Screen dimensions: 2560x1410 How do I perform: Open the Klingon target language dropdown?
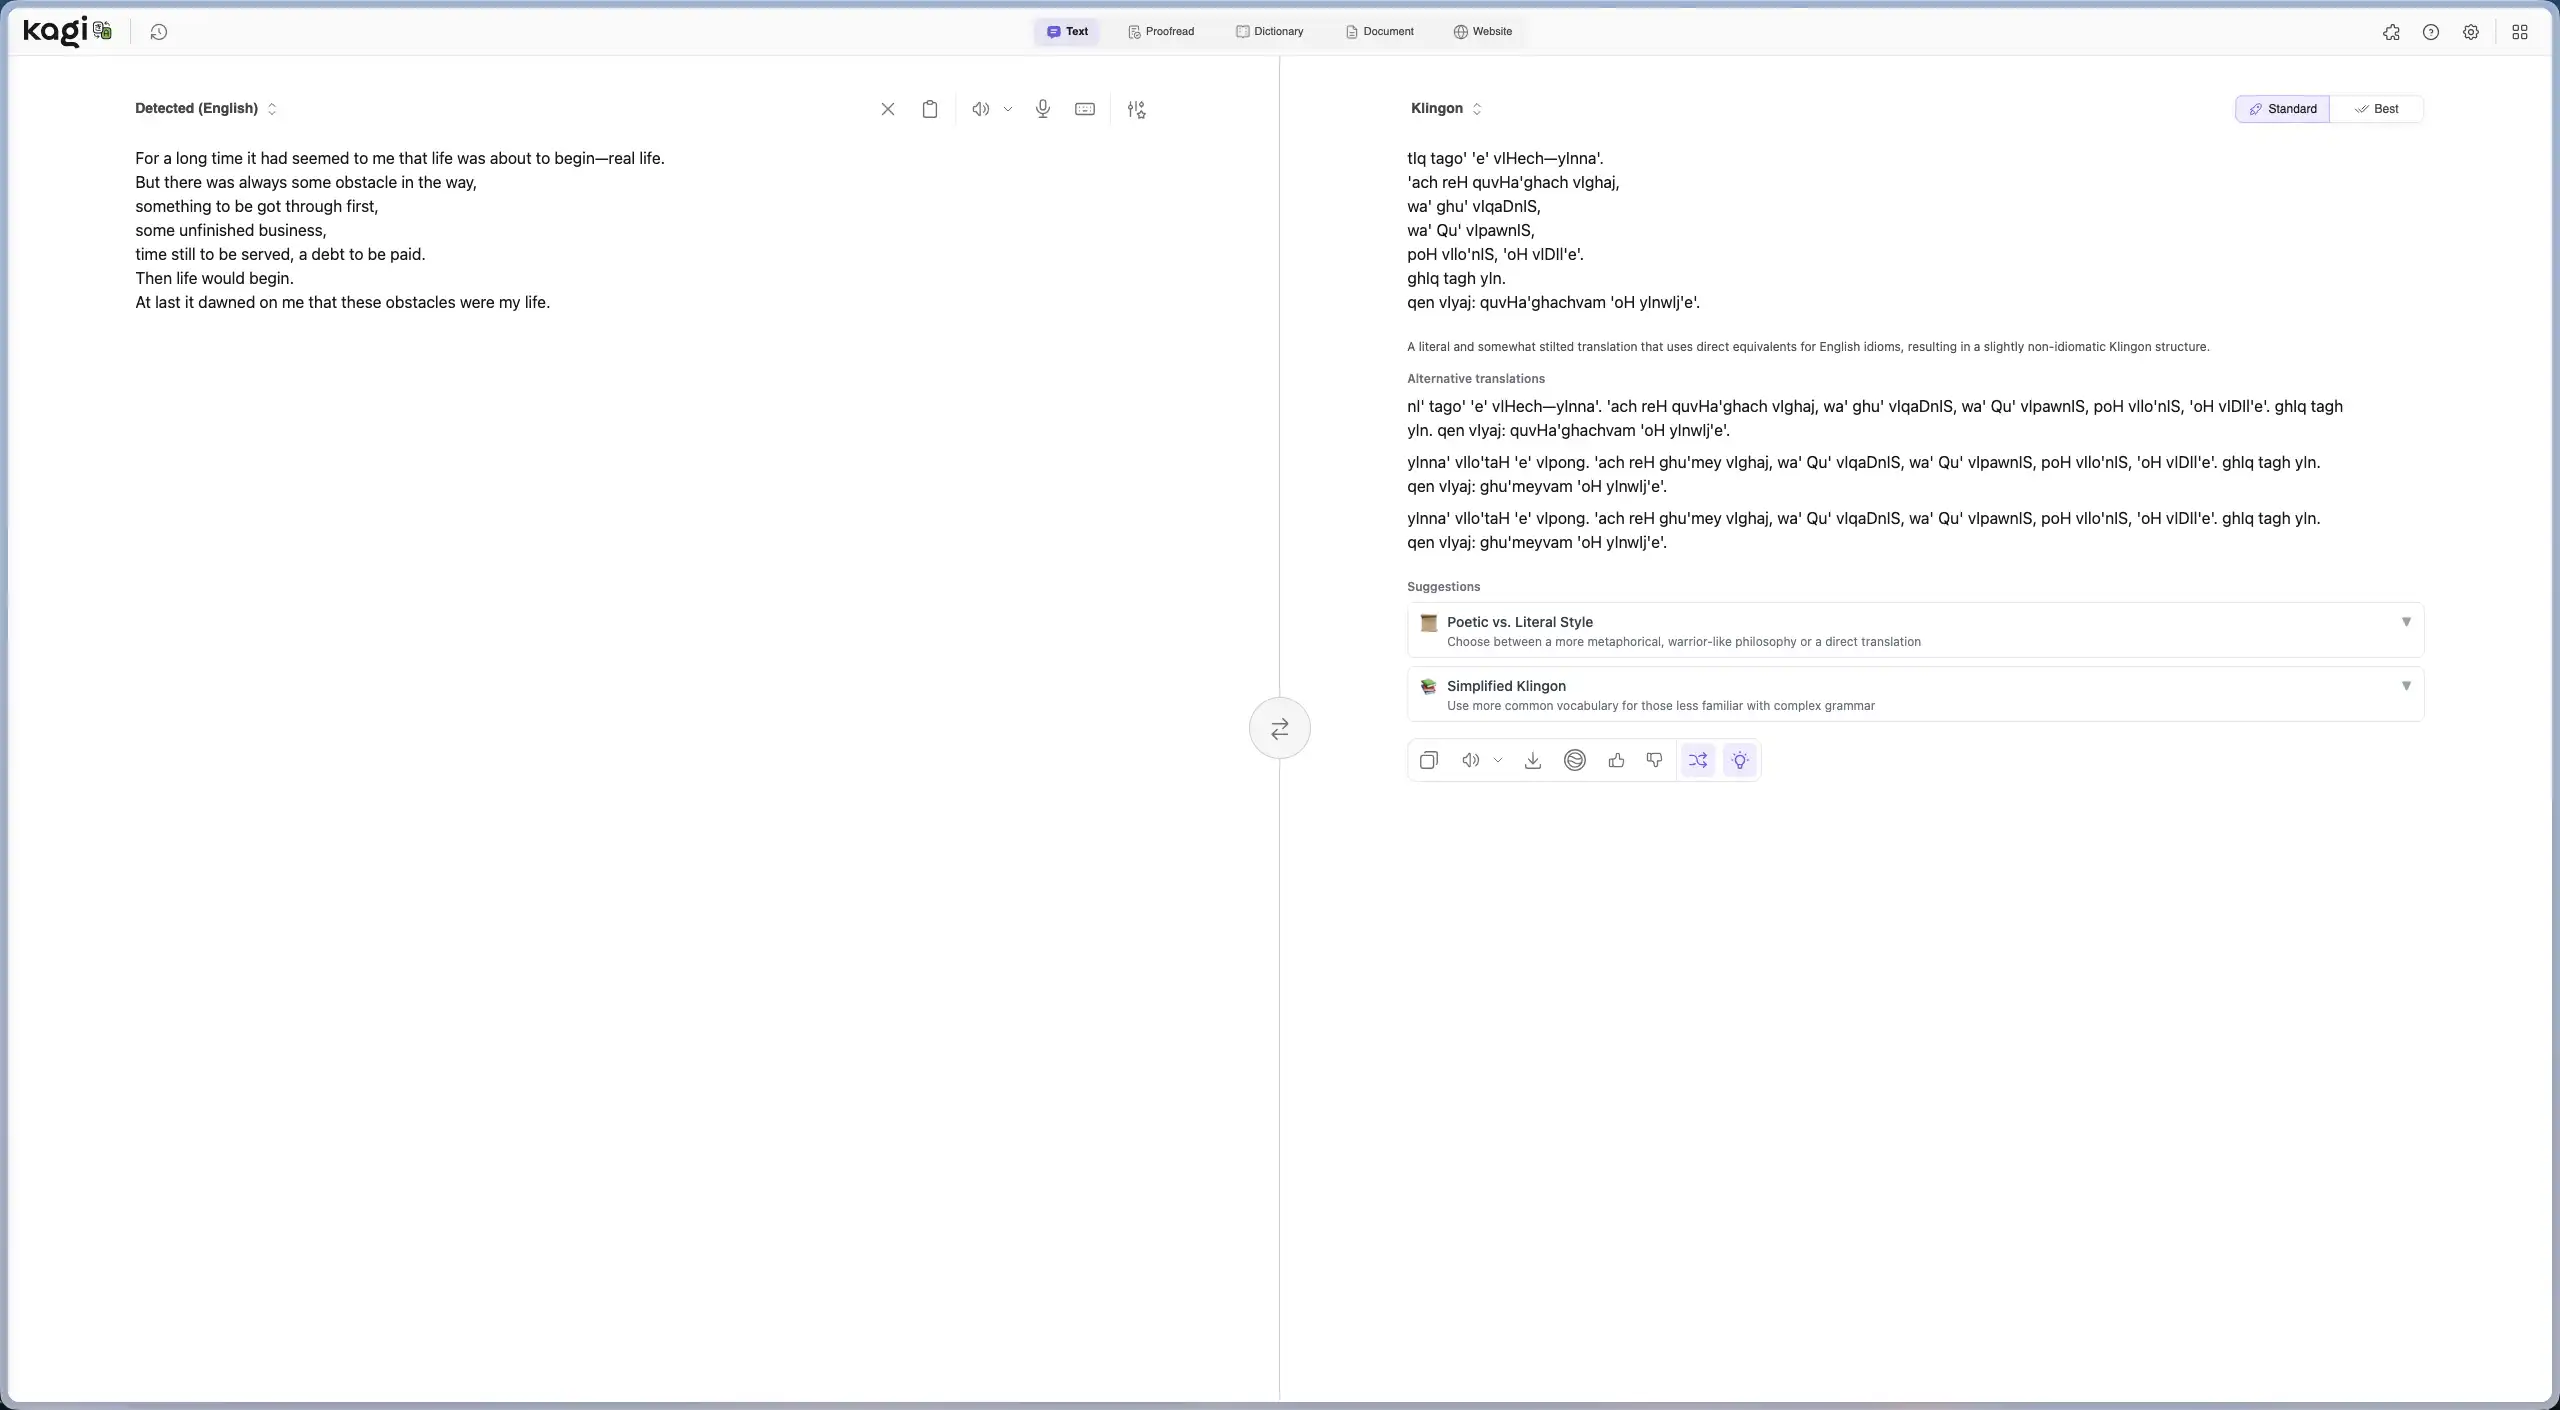coord(1445,109)
